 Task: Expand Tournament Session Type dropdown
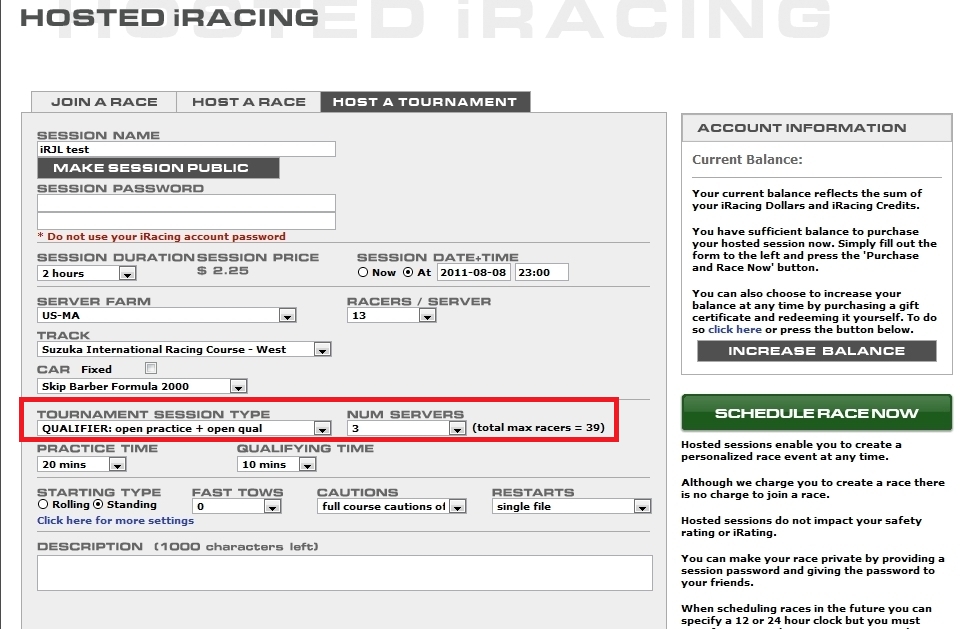click(184, 428)
